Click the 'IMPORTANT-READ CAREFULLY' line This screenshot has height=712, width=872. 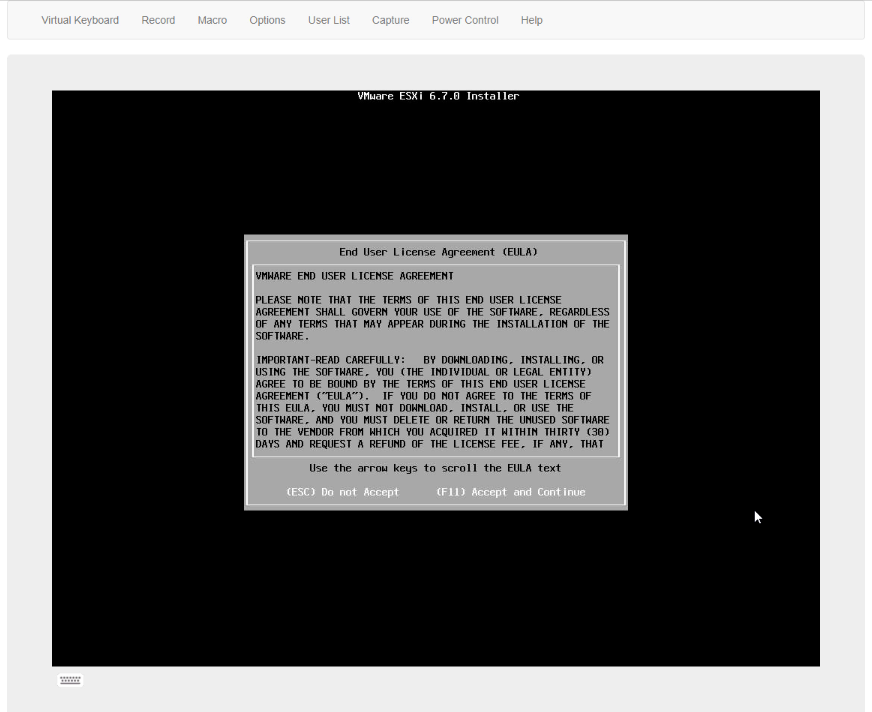[x=429, y=360]
